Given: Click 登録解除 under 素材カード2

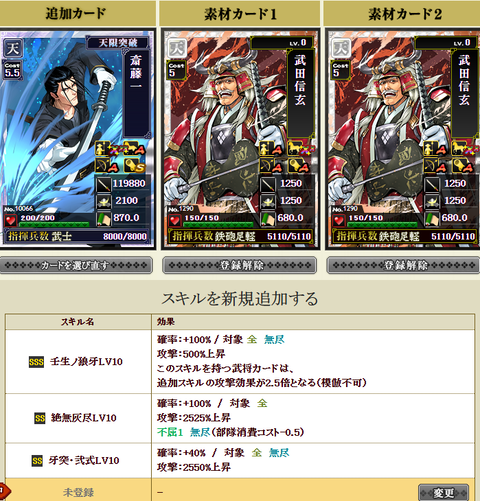Looking at the screenshot, I should coord(403,265).
